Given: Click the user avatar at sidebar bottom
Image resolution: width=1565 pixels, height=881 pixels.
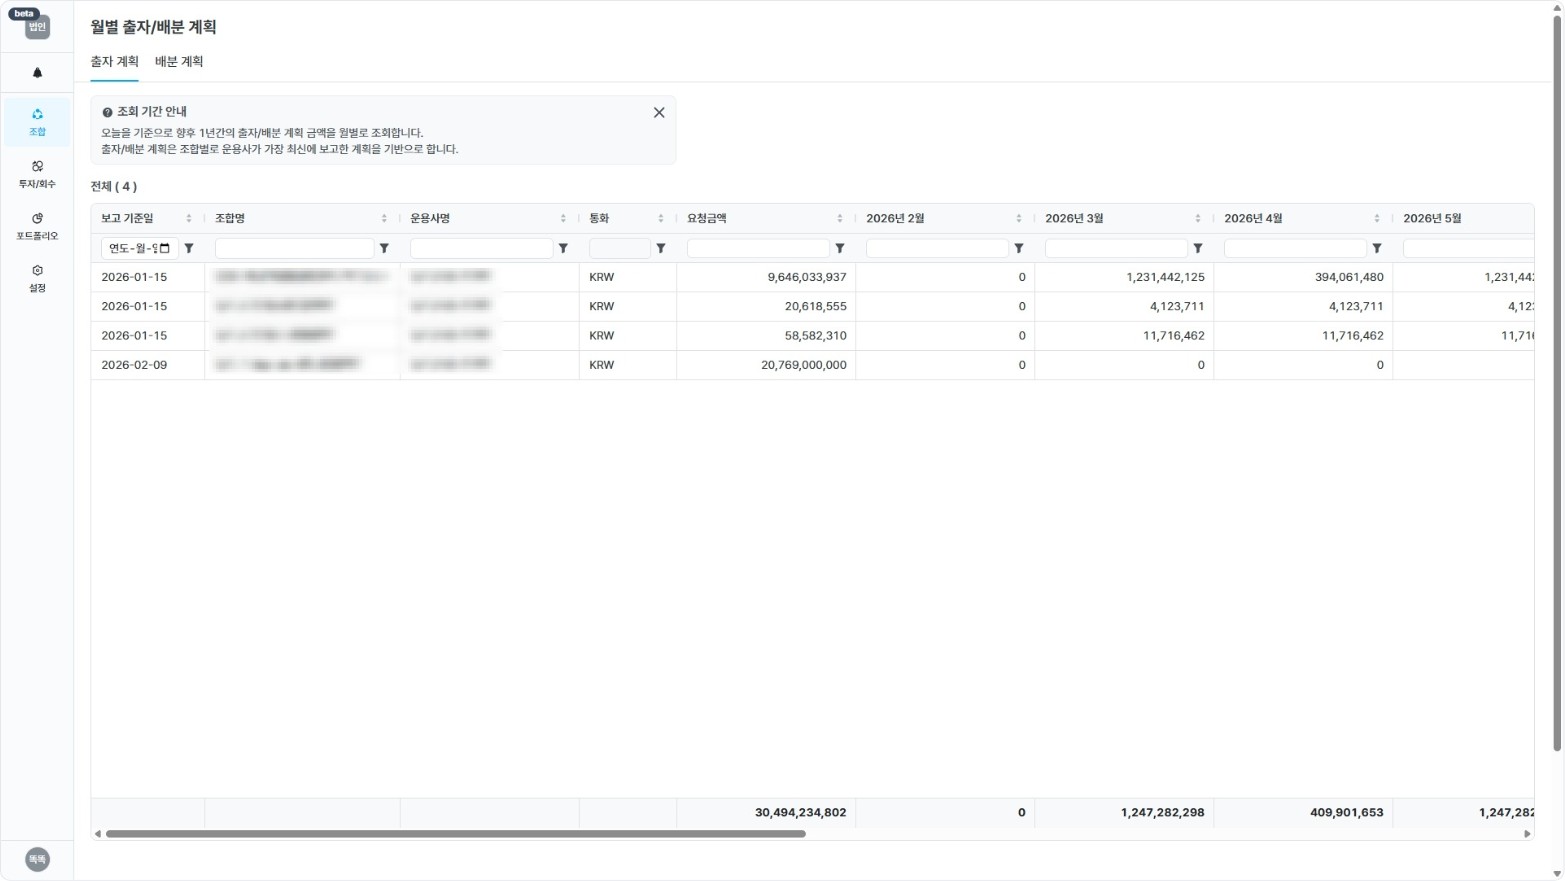Looking at the screenshot, I should pyautogui.click(x=37, y=859).
